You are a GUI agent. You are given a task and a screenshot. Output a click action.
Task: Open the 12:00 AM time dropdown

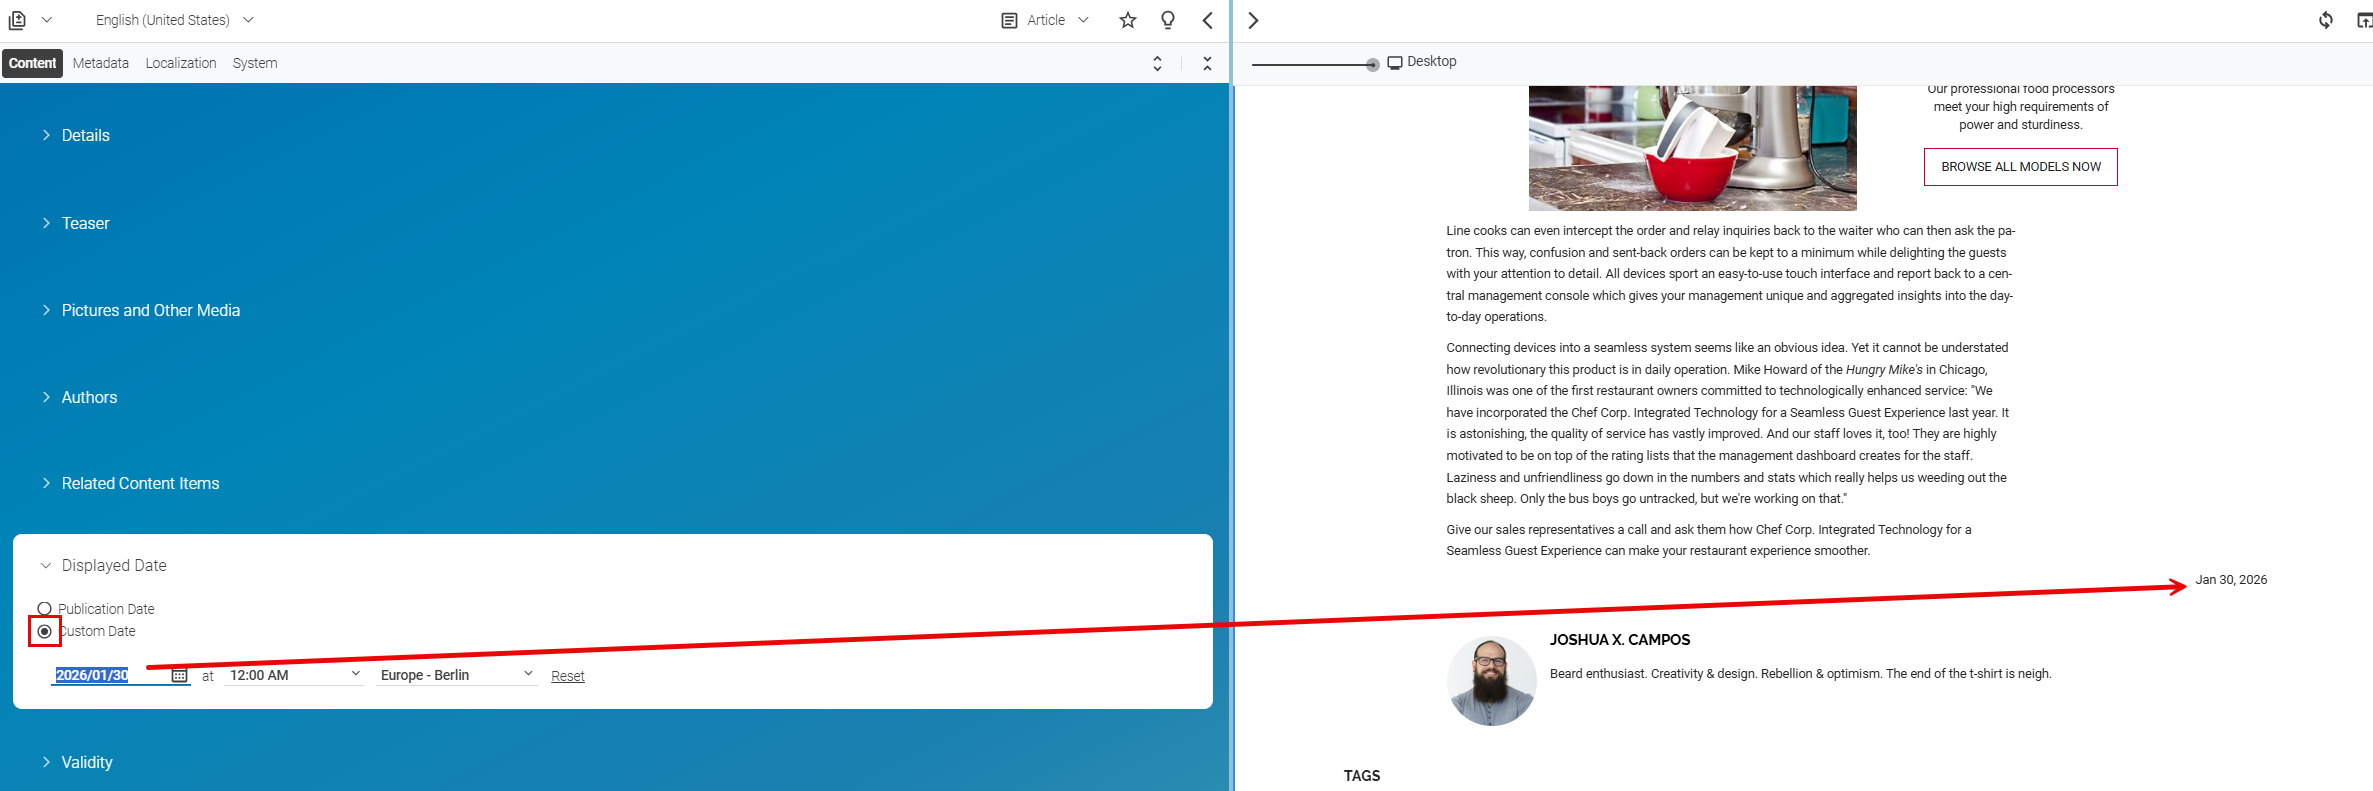(x=294, y=675)
